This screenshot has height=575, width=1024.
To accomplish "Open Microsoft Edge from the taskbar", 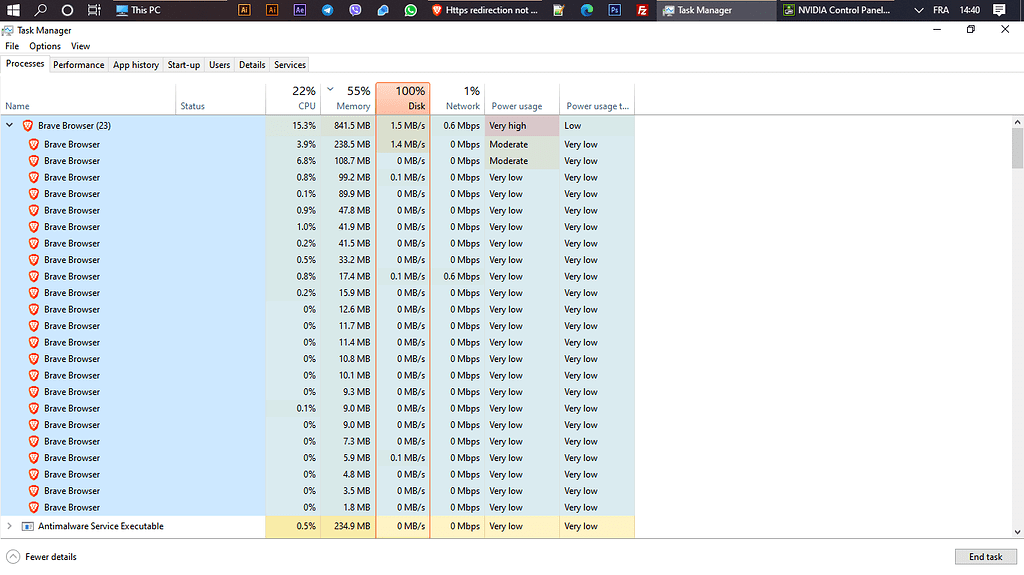I will [586, 10].
